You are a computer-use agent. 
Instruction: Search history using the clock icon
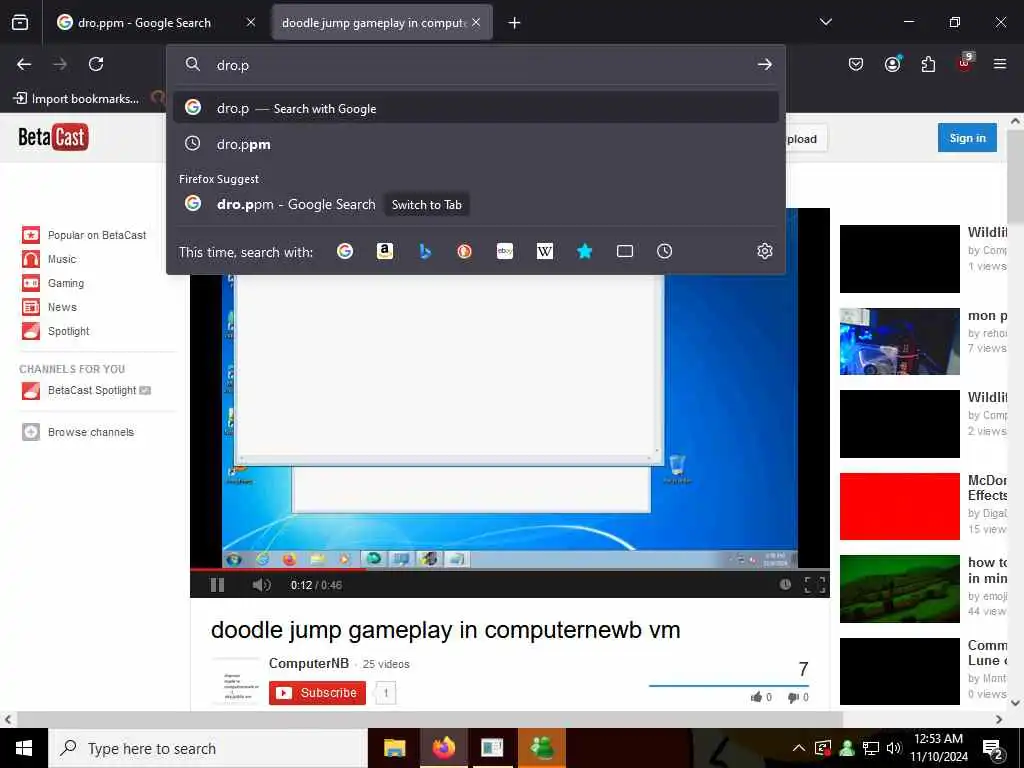[664, 251]
